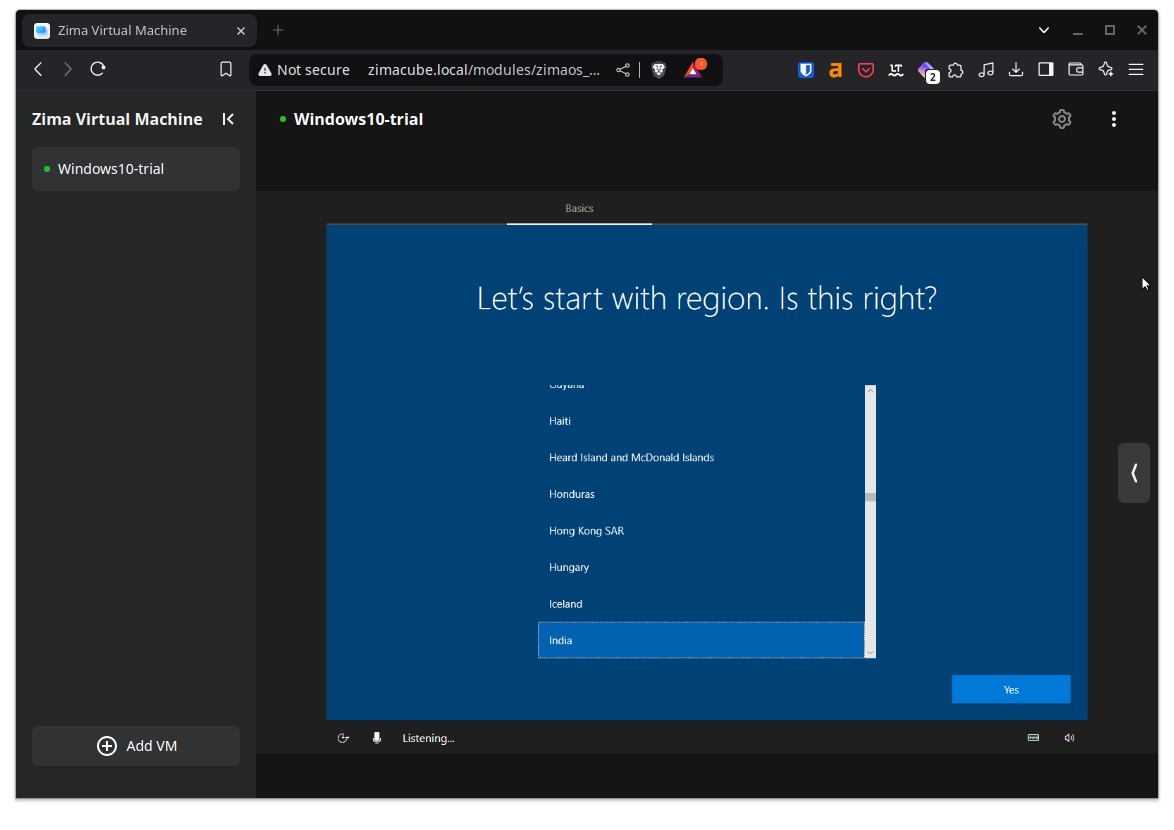Click the browser forward arrow
1174x830 pixels.
point(67,70)
